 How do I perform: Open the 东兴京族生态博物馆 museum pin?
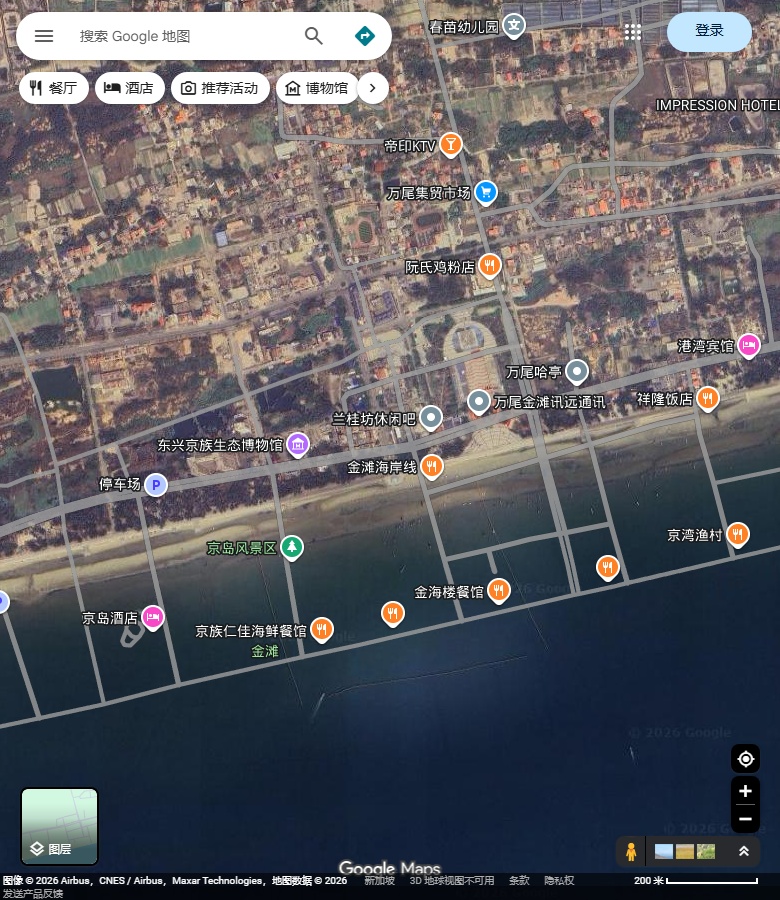pyautogui.click(x=298, y=445)
